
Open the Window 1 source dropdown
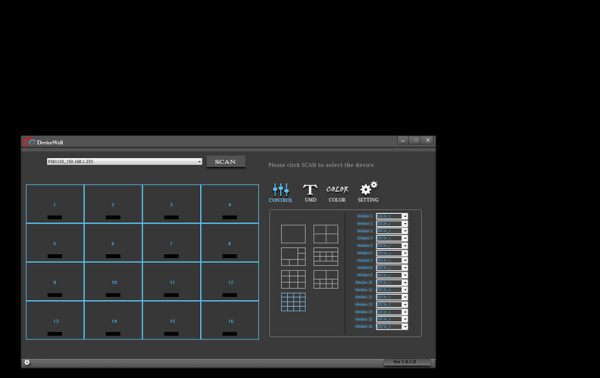click(392, 216)
